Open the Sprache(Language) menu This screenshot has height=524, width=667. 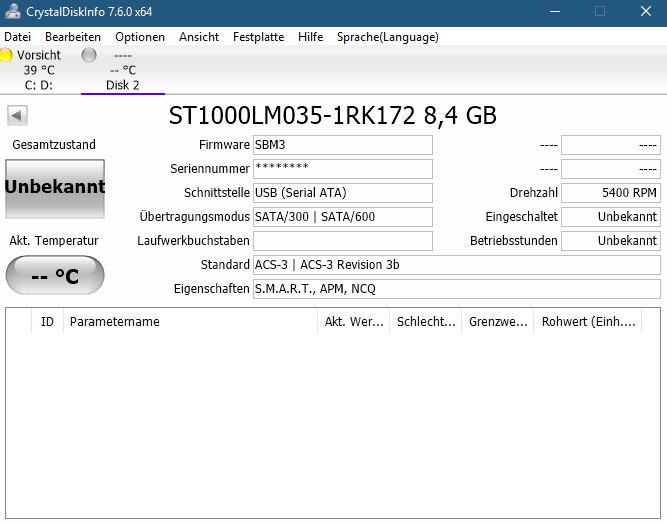tap(388, 37)
